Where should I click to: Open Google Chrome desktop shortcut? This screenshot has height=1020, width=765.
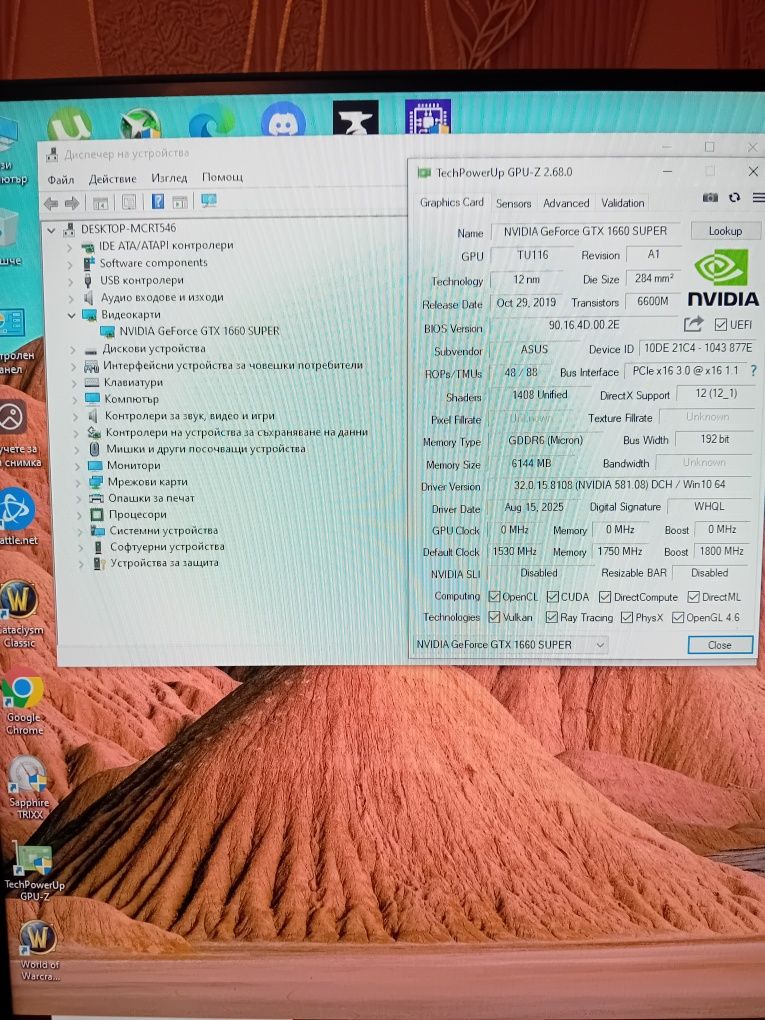[x=23, y=701]
